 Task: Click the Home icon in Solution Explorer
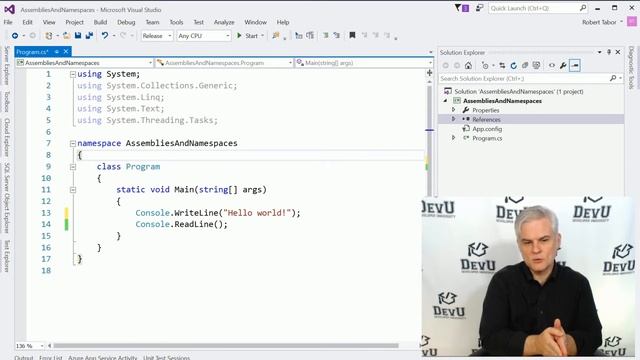coord(468,65)
